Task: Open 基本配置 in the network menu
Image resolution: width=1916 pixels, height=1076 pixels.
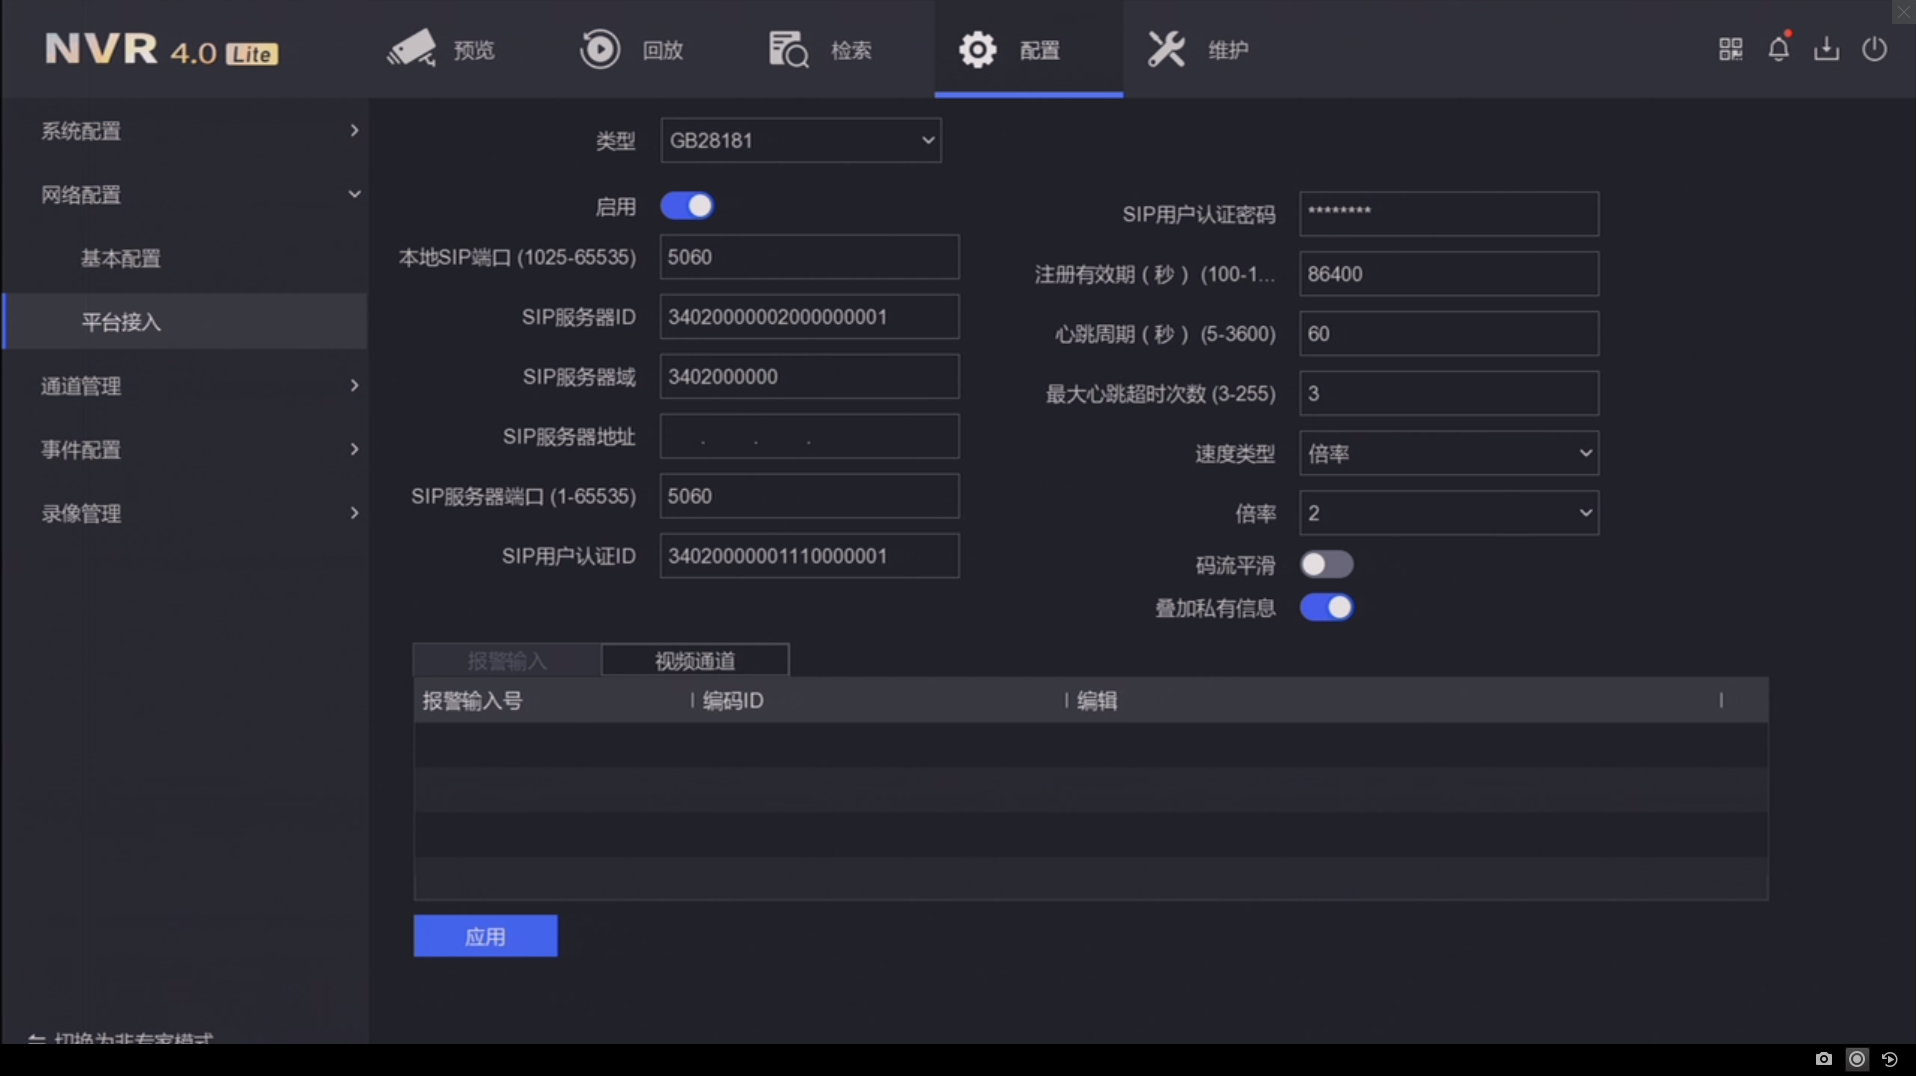Action: click(121, 259)
